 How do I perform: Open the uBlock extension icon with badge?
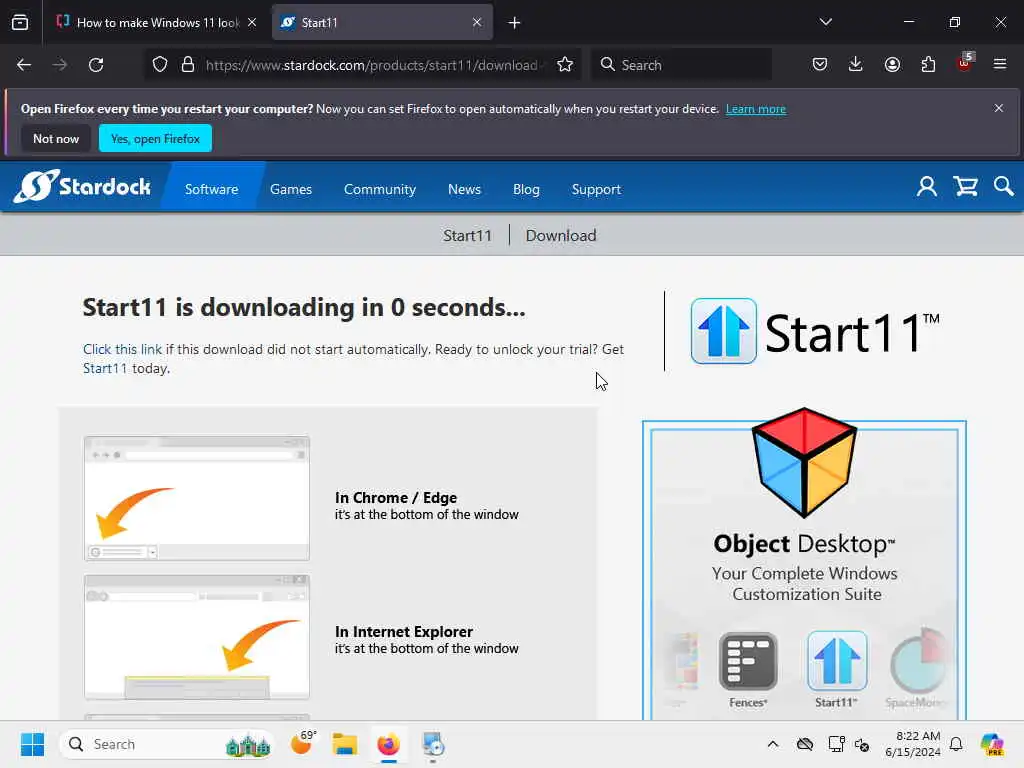pos(965,63)
